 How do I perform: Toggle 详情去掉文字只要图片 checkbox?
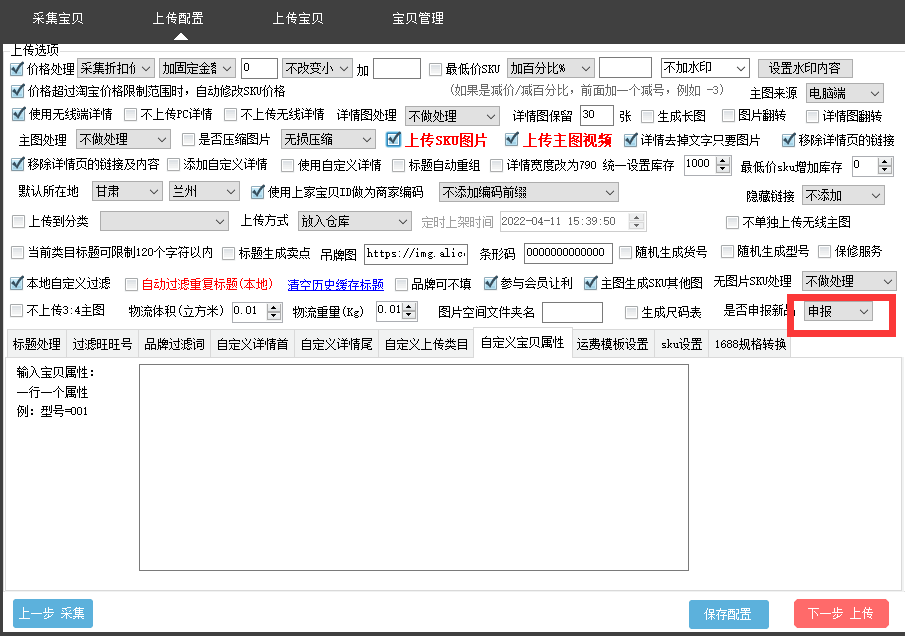(631, 140)
